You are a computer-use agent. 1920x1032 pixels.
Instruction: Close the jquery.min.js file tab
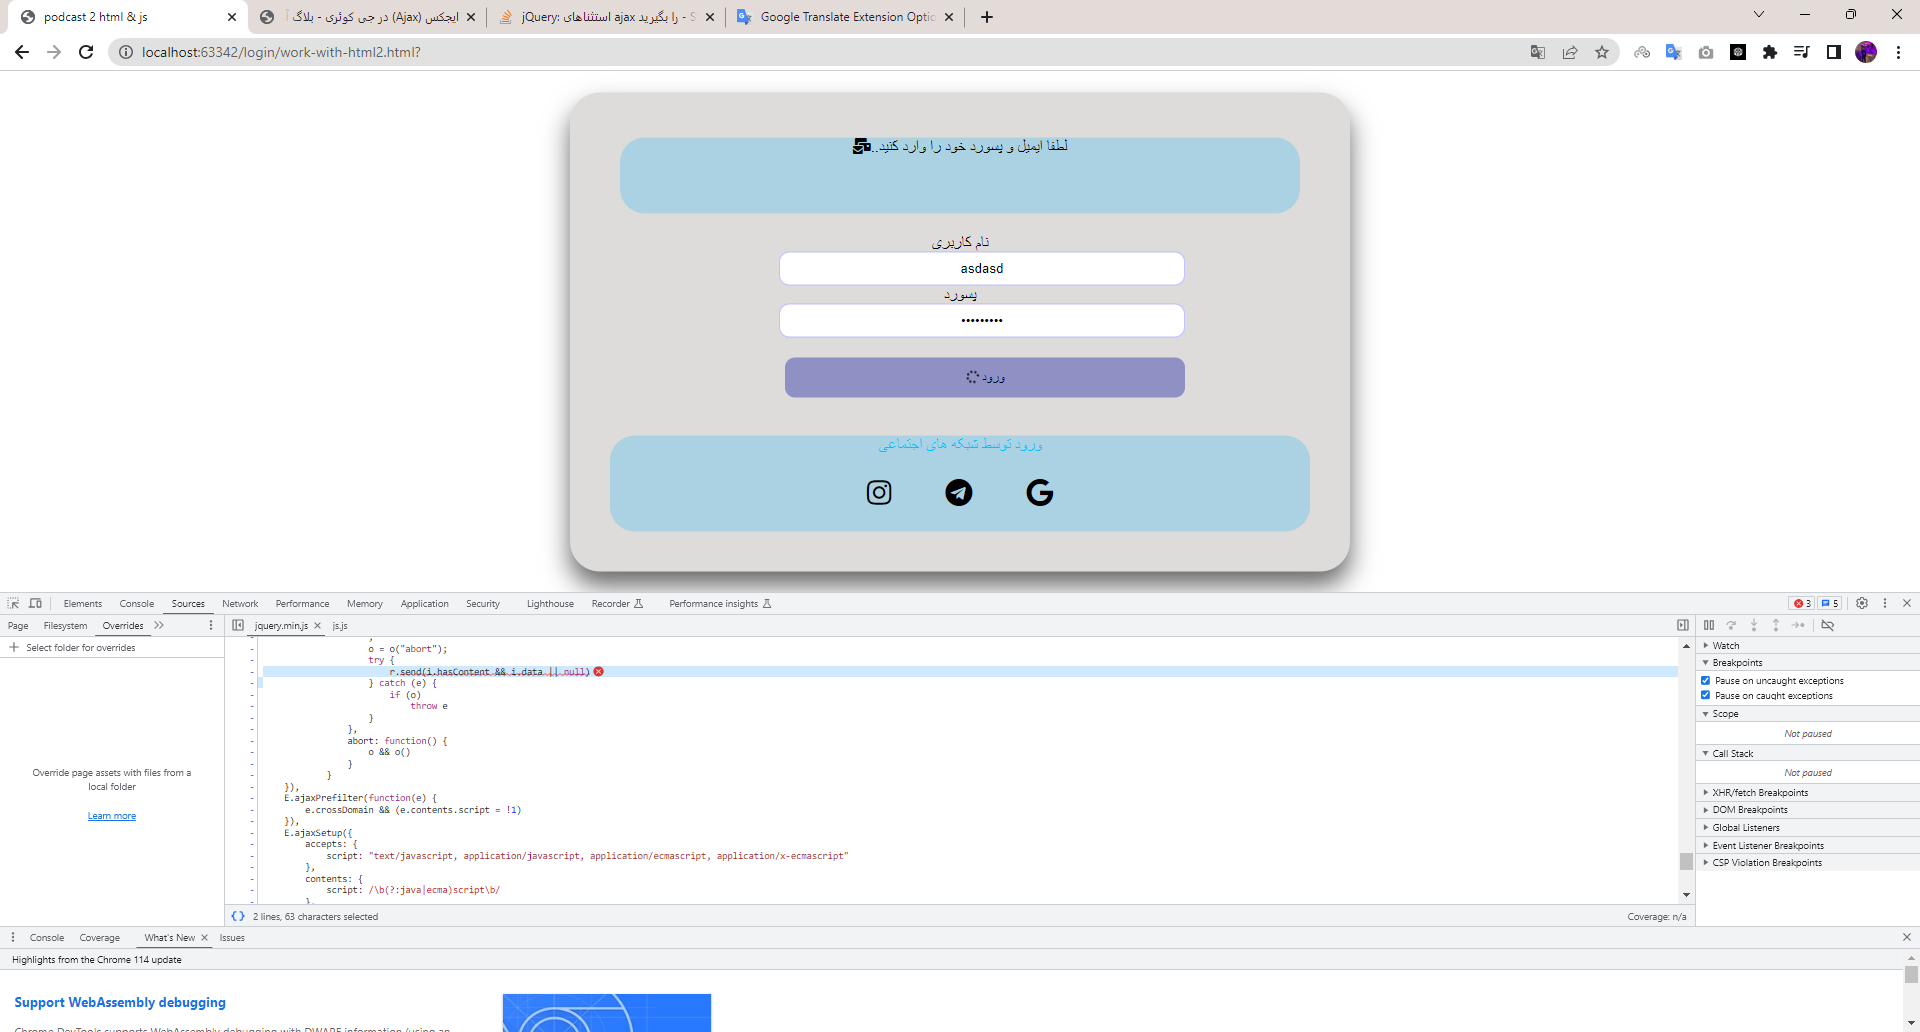click(317, 625)
